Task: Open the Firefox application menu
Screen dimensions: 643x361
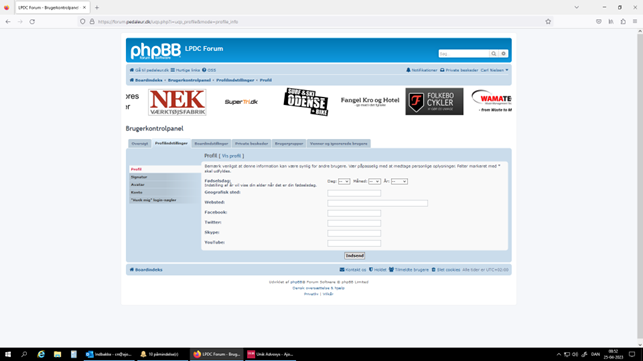Action: point(635,22)
